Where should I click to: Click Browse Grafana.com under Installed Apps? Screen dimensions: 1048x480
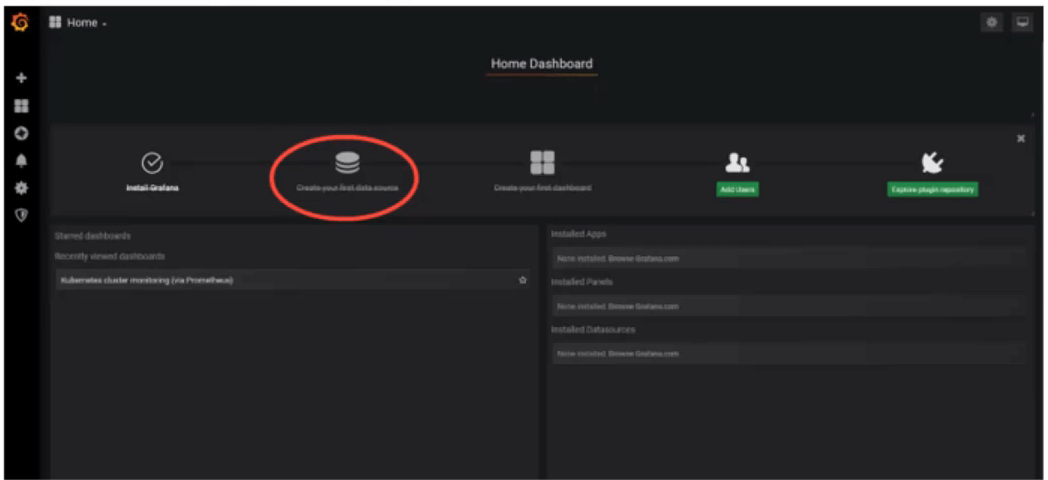[644, 258]
